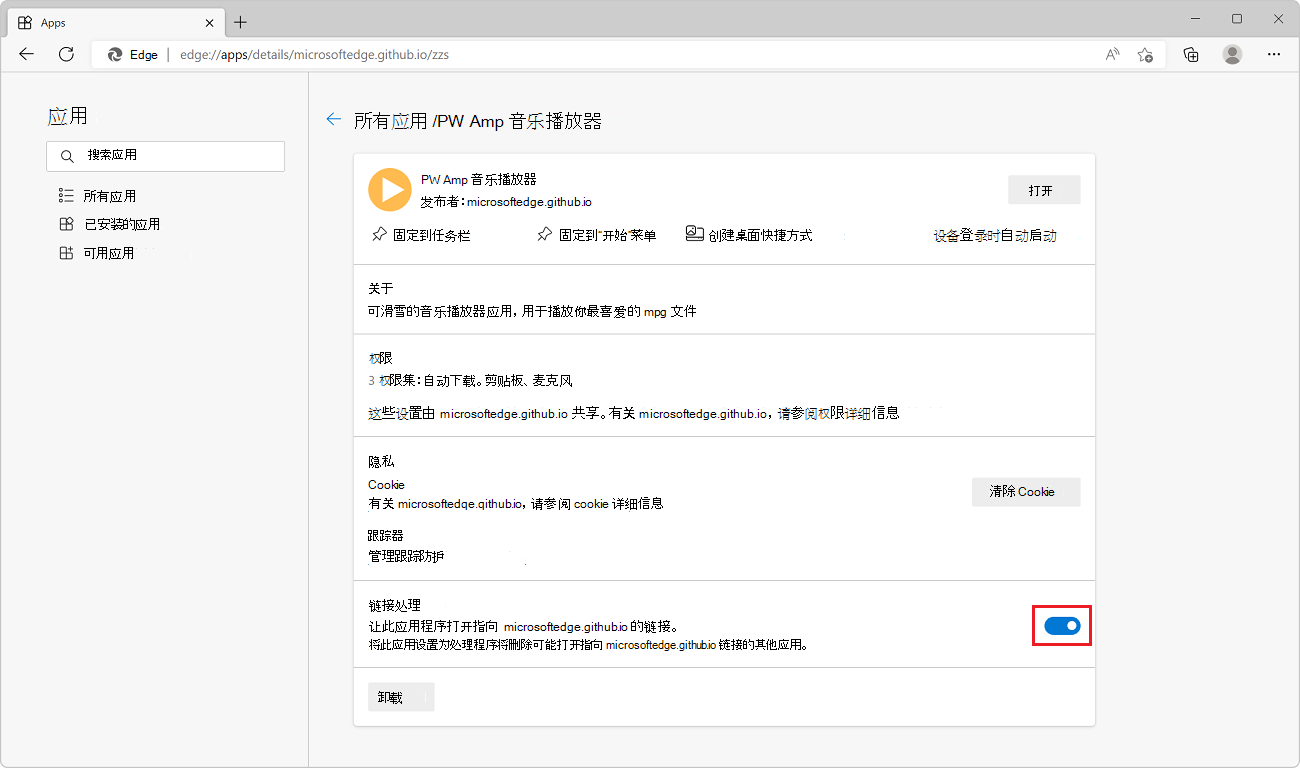This screenshot has width=1300, height=768.
Task: Click the Cookie label under 隐私
Action: point(386,485)
